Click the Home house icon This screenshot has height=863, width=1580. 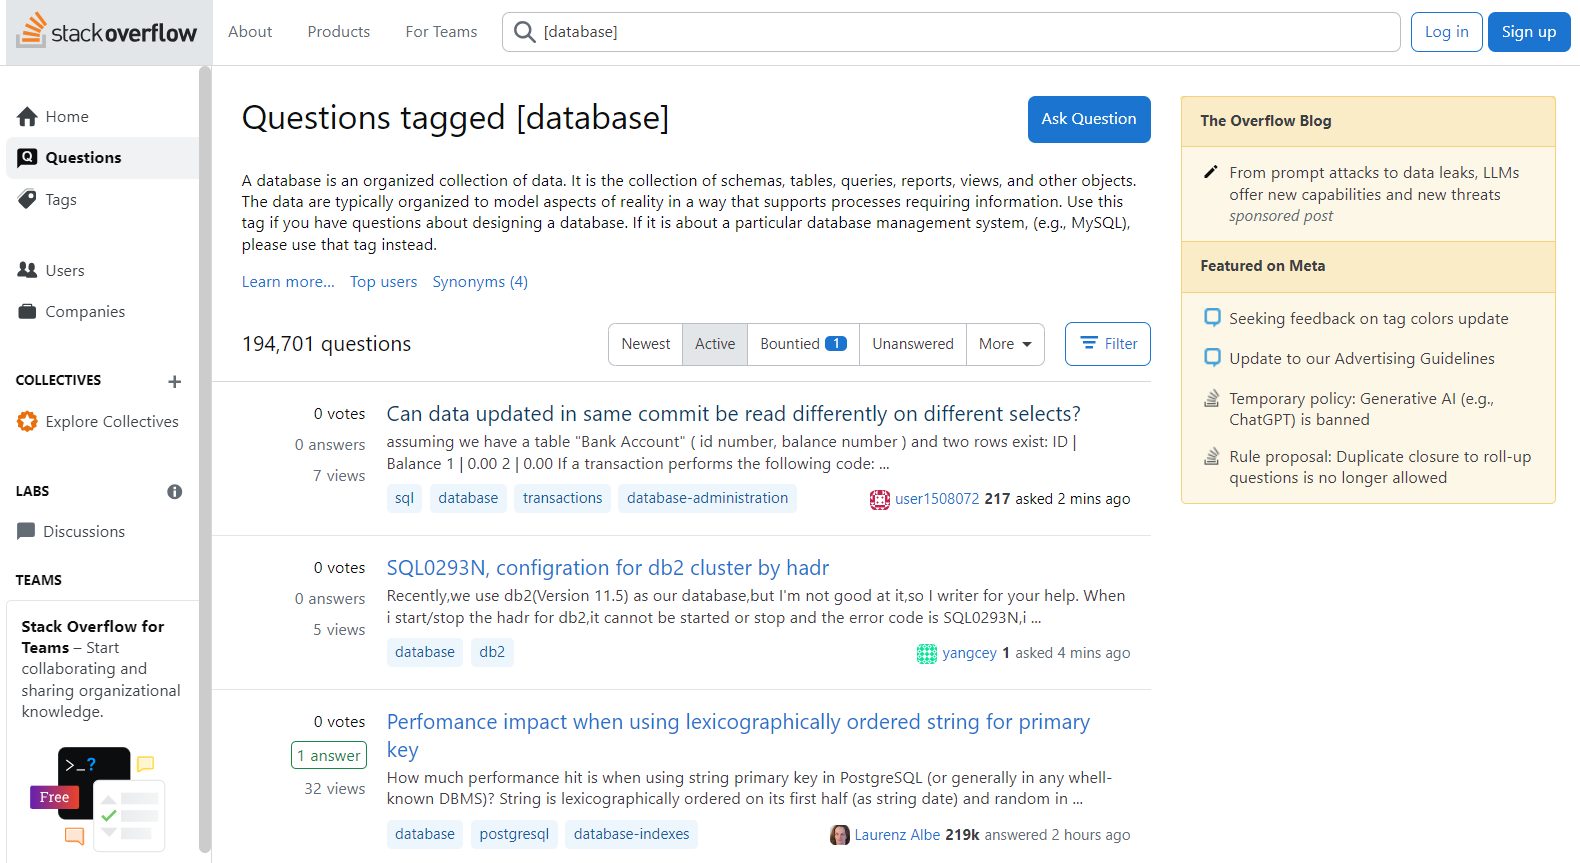click(27, 117)
